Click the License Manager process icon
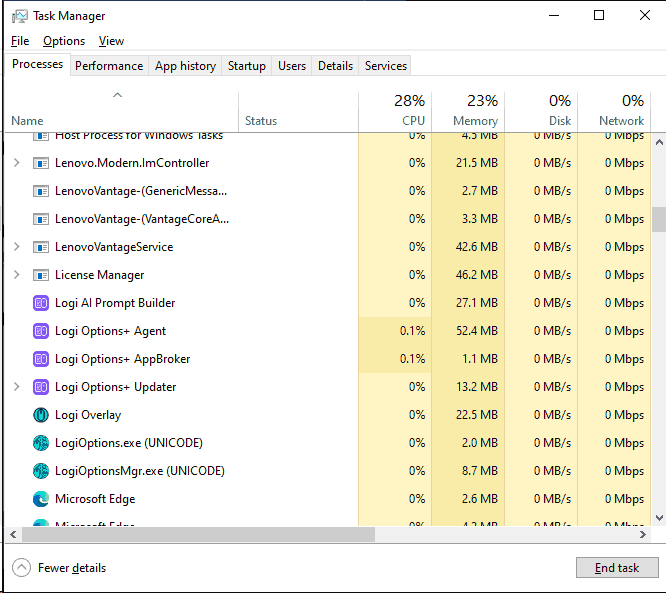This screenshot has width=666, height=593. click(x=41, y=275)
